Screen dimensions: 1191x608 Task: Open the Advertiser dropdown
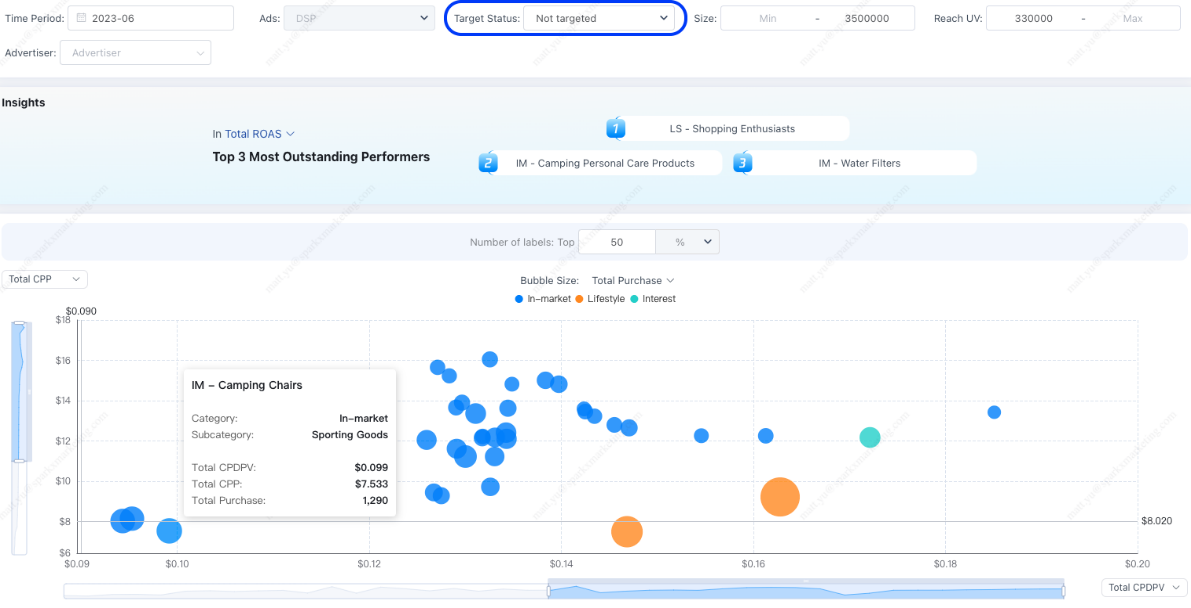coord(135,53)
